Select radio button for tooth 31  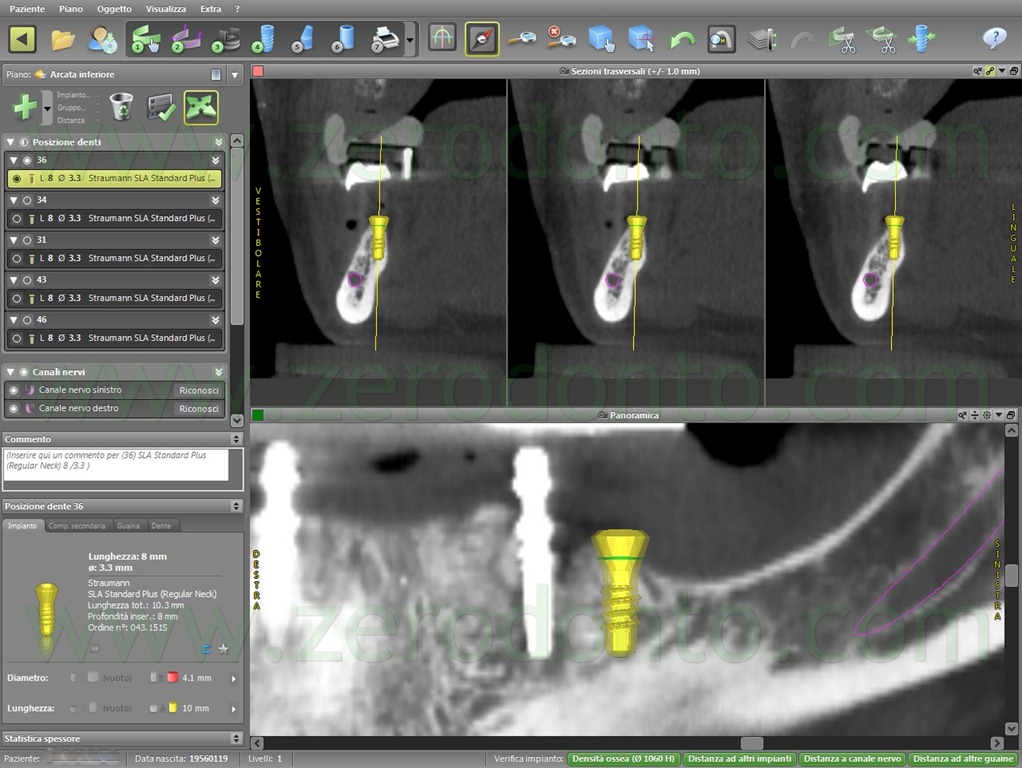[27, 240]
